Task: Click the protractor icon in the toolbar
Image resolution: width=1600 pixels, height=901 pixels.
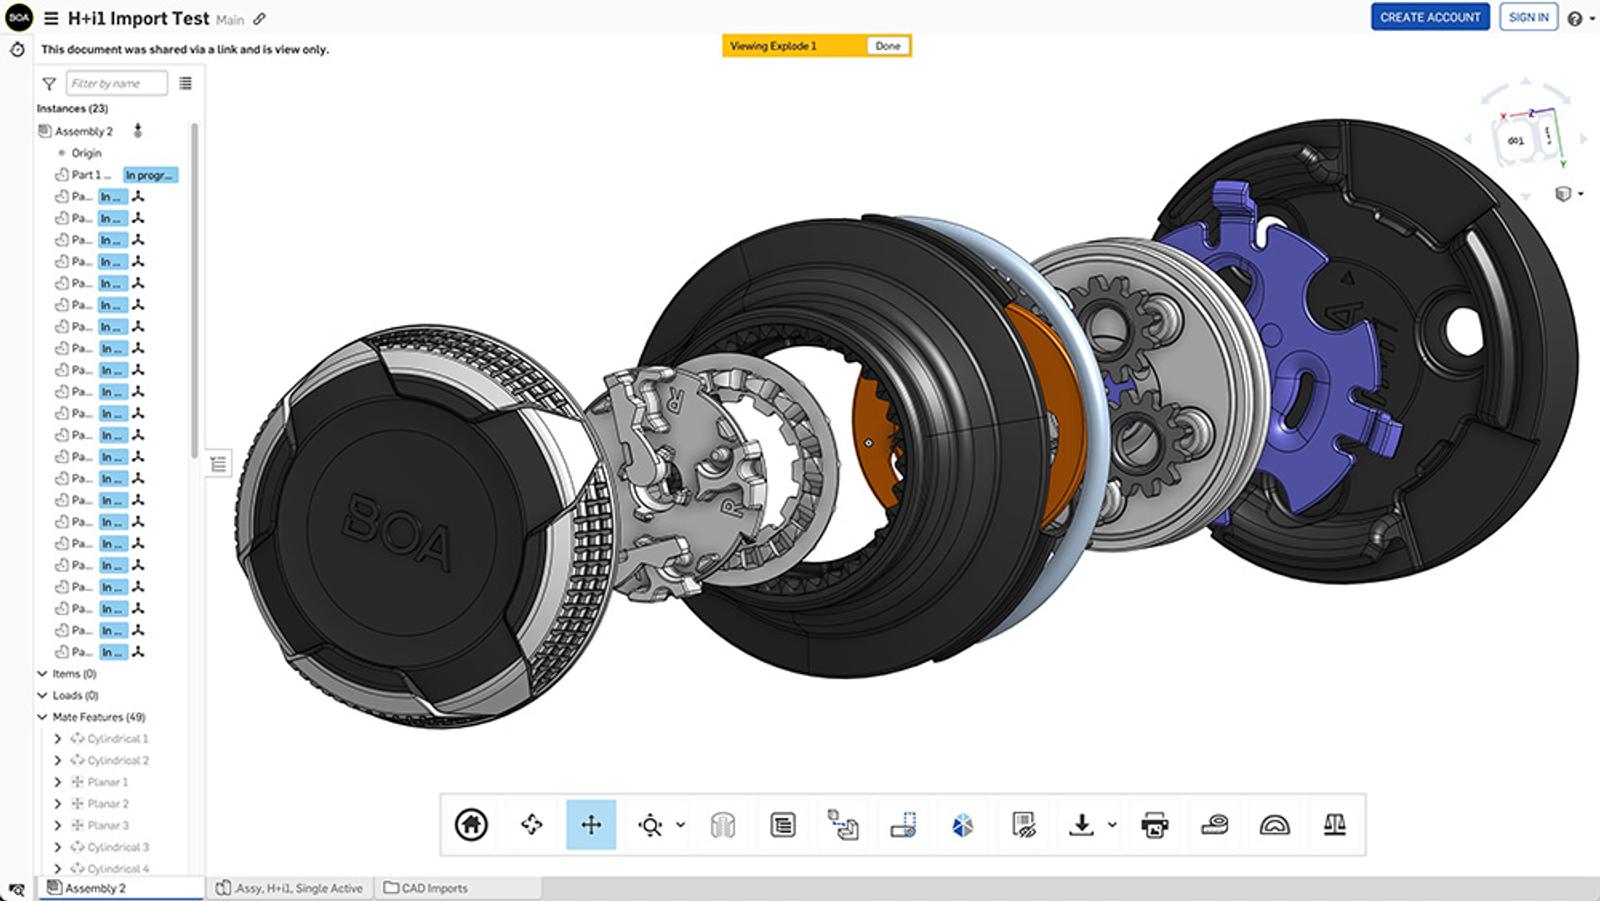Action: [x=1274, y=825]
